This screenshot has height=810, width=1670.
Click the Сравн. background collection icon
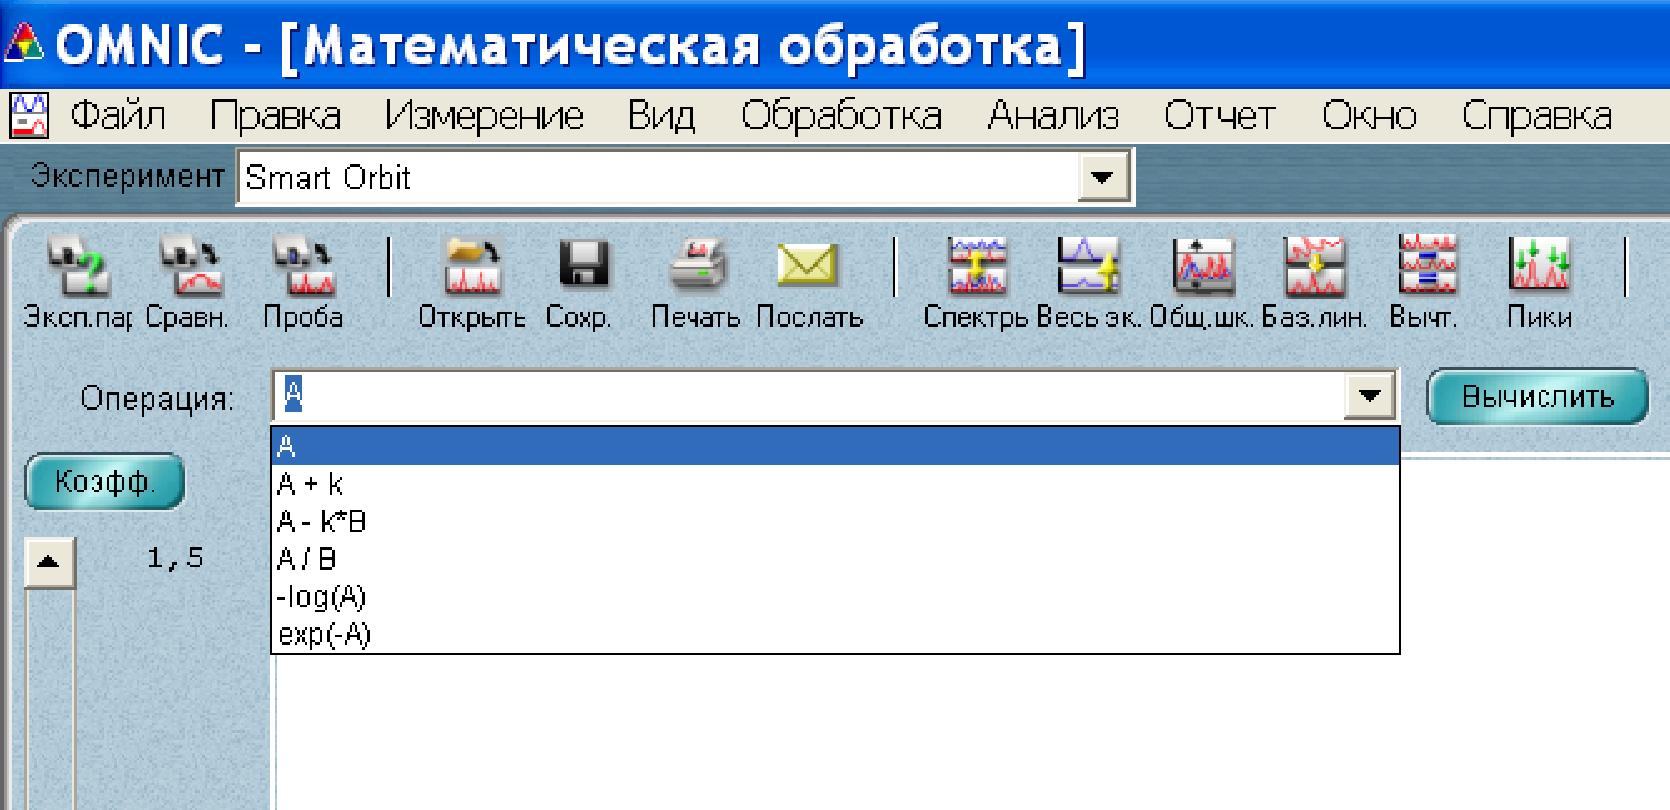point(190,267)
